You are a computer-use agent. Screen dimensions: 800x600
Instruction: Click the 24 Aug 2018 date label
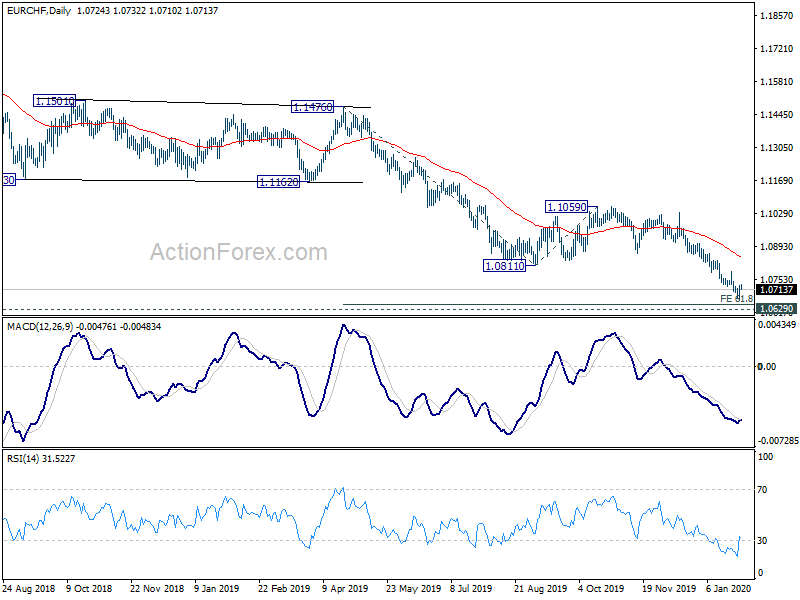click(x=29, y=588)
